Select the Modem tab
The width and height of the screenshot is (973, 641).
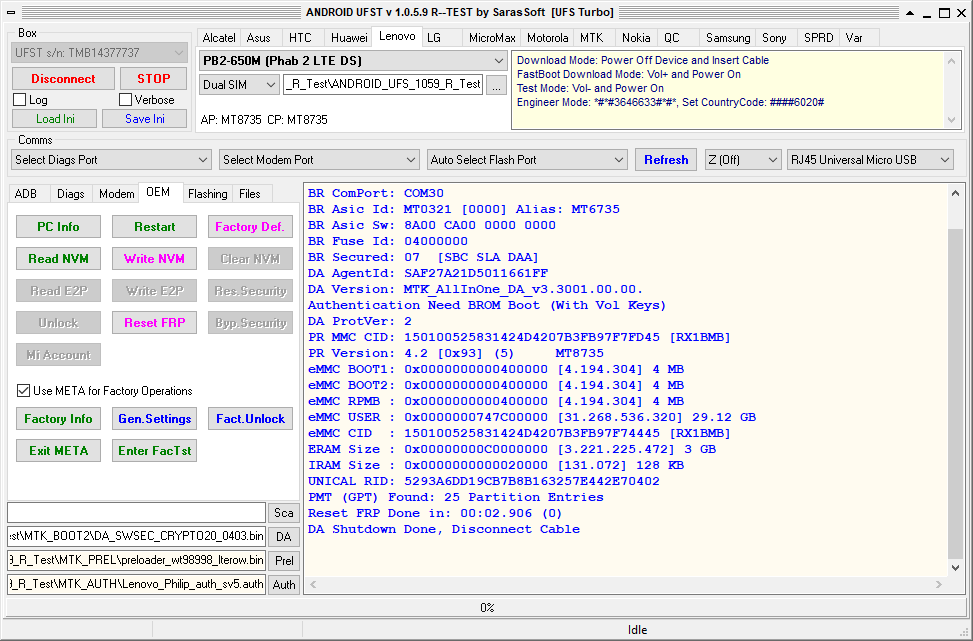[x=117, y=194]
